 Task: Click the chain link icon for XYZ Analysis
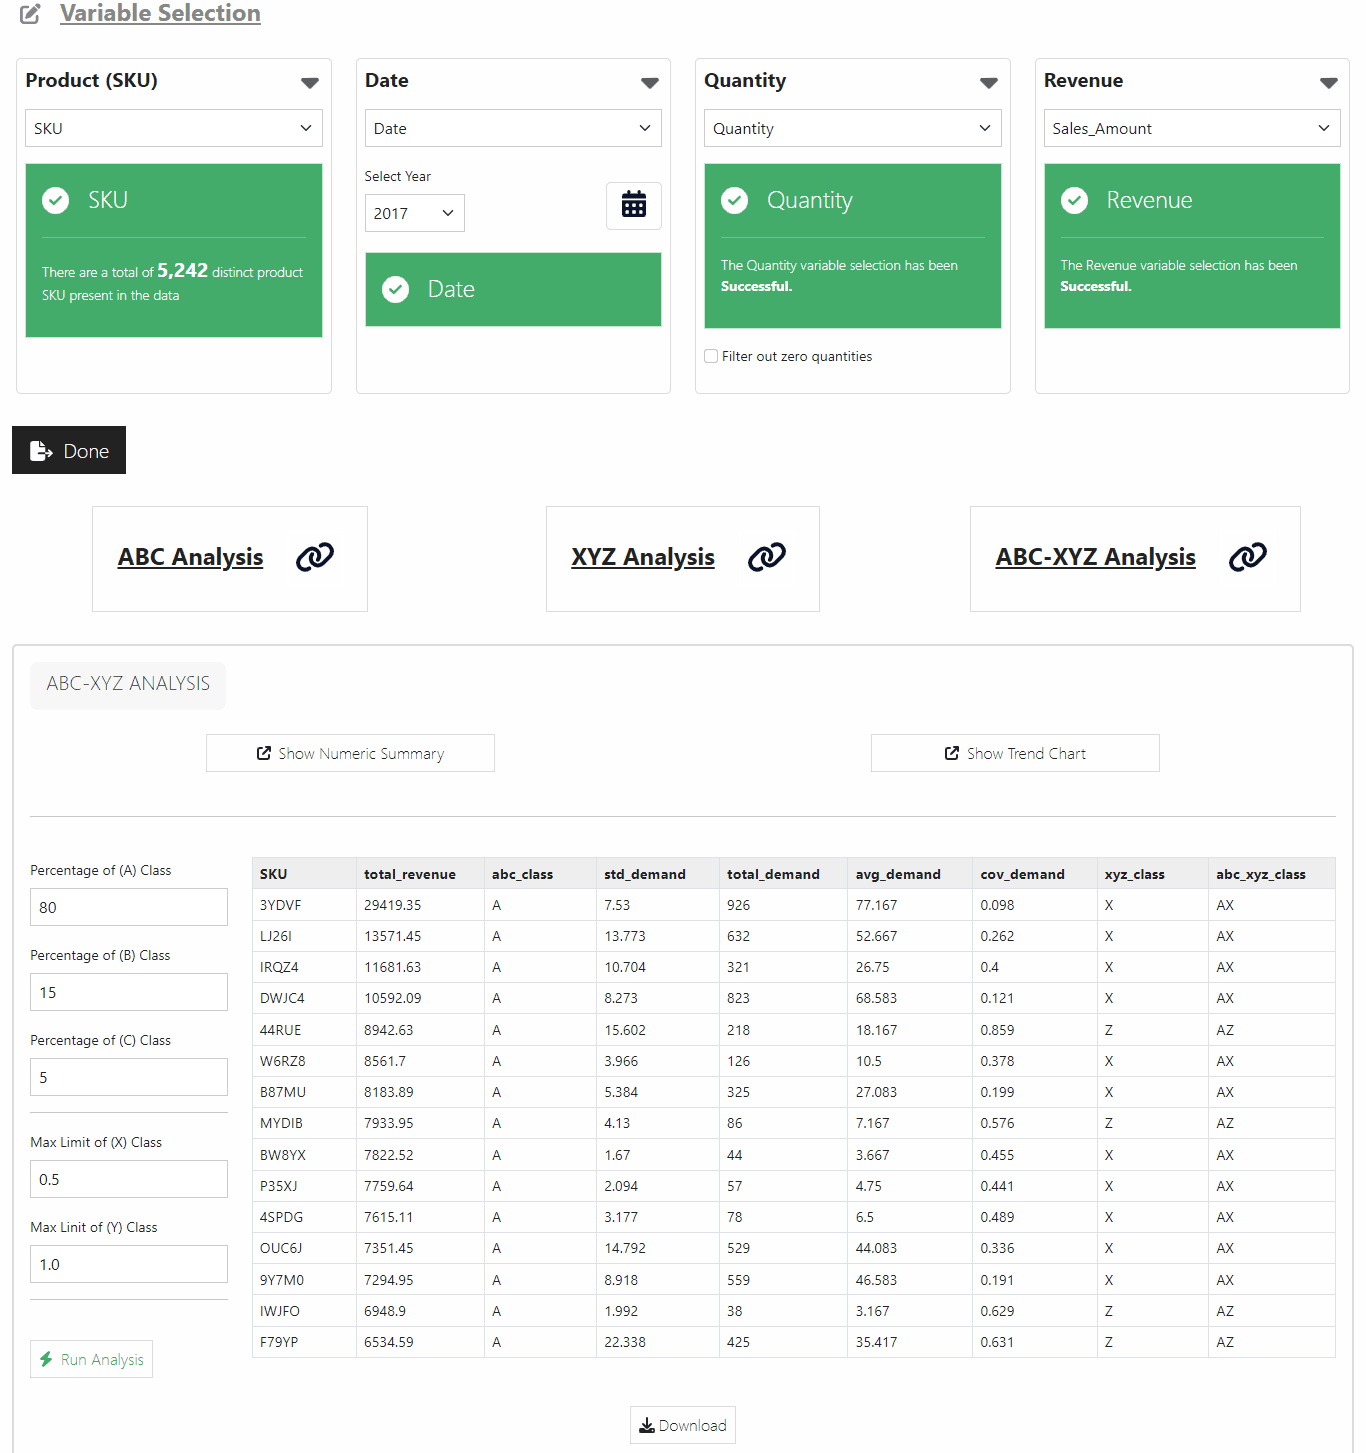click(767, 557)
